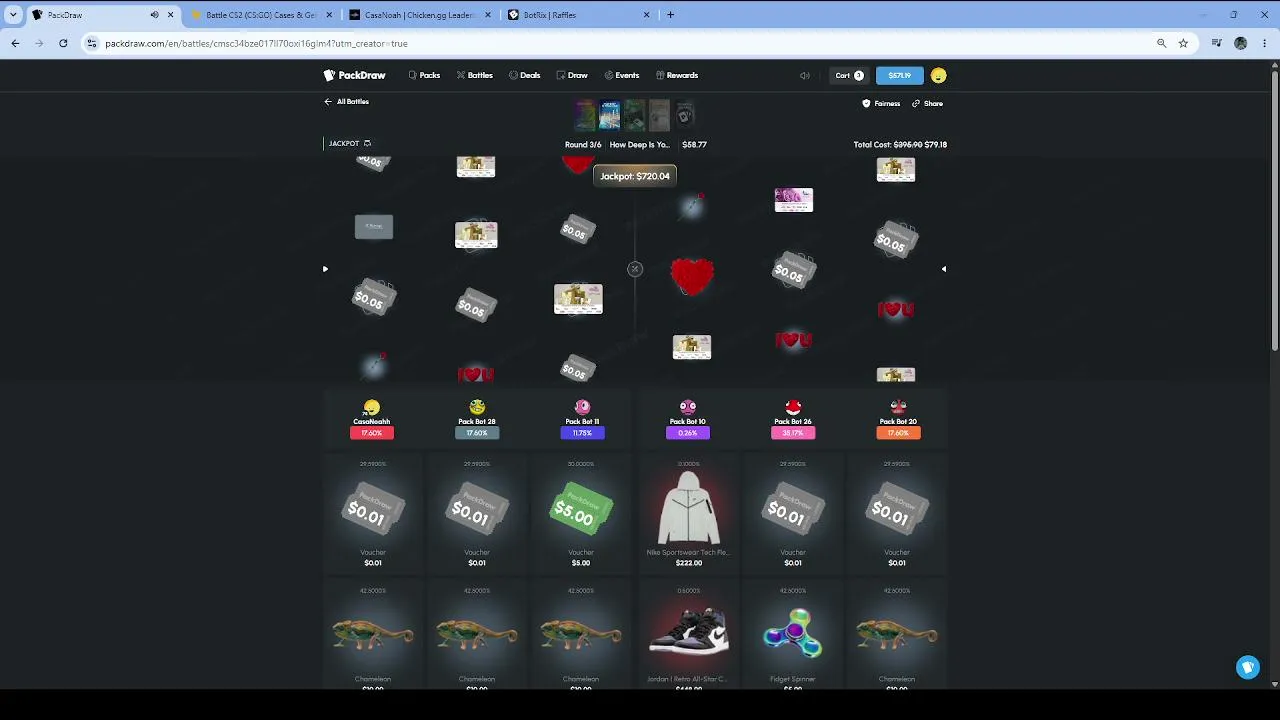Image resolution: width=1280 pixels, height=720 pixels.
Task: Select the fifth pack thumbnail in round list
Action: pyautogui.click(x=684, y=115)
